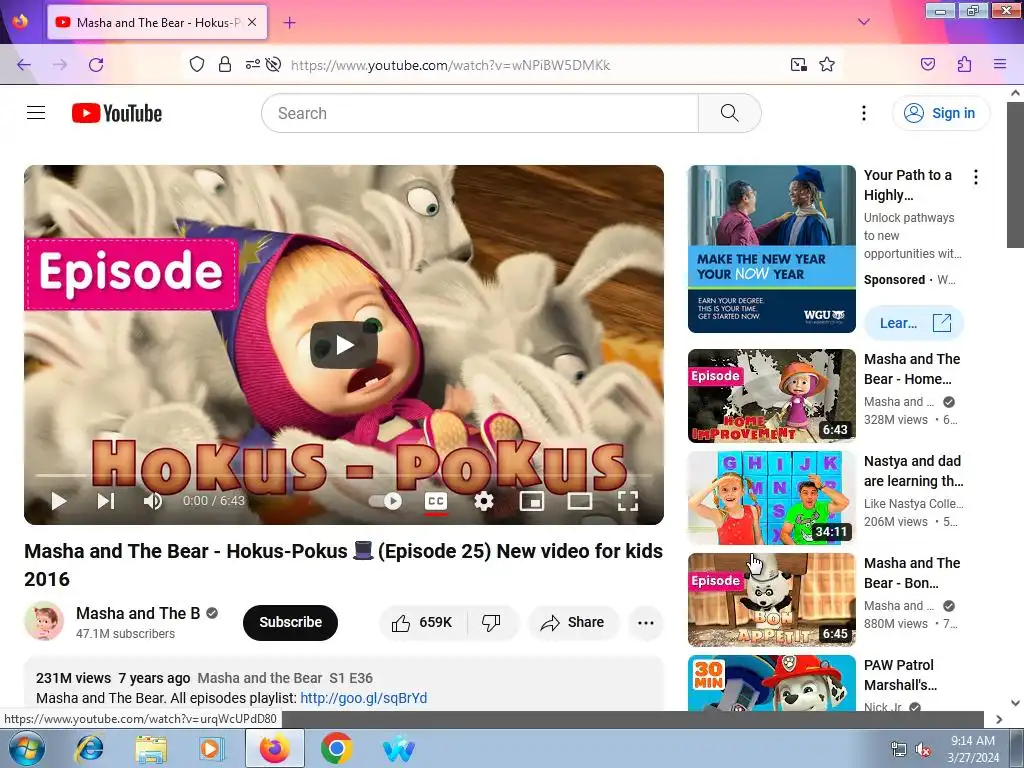This screenshot has height=768, width=1024.
Task: Go back to previous page
Action: 24,65
